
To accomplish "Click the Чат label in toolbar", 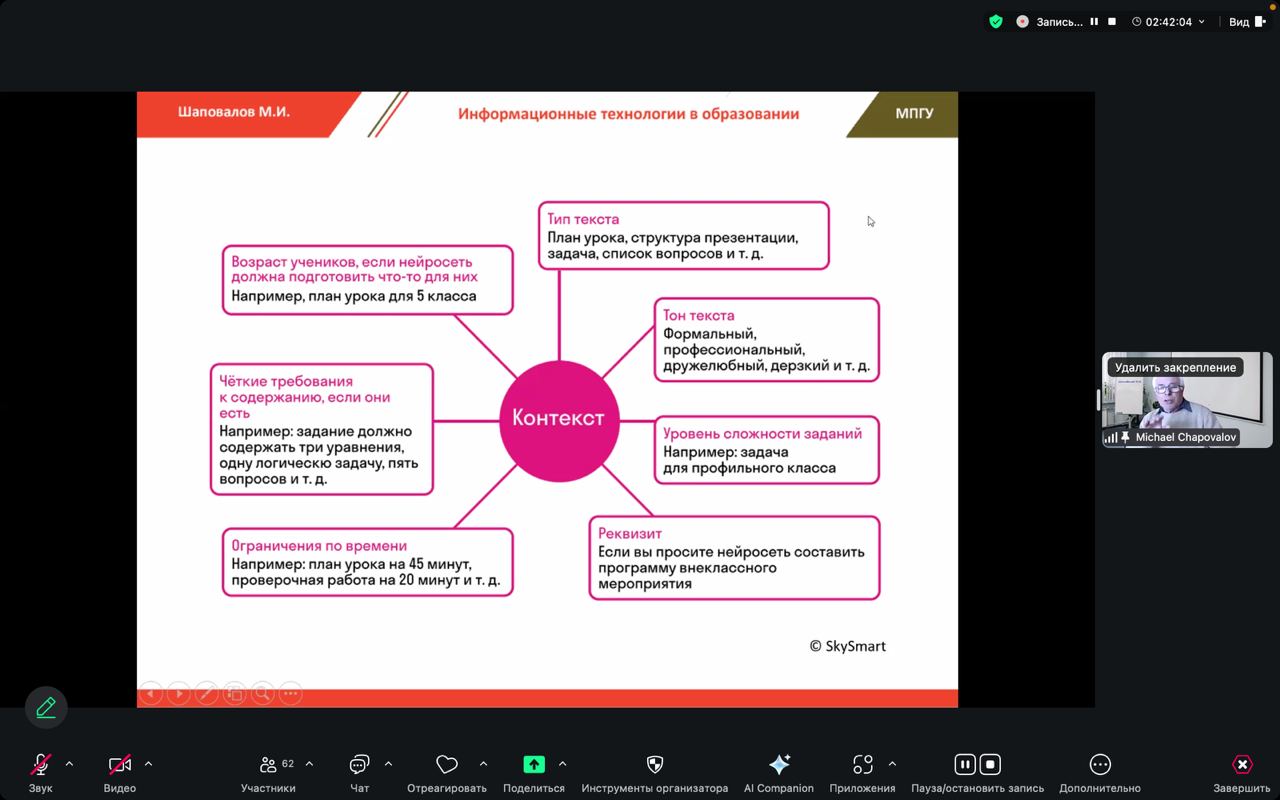I will (x=360, y=788).
